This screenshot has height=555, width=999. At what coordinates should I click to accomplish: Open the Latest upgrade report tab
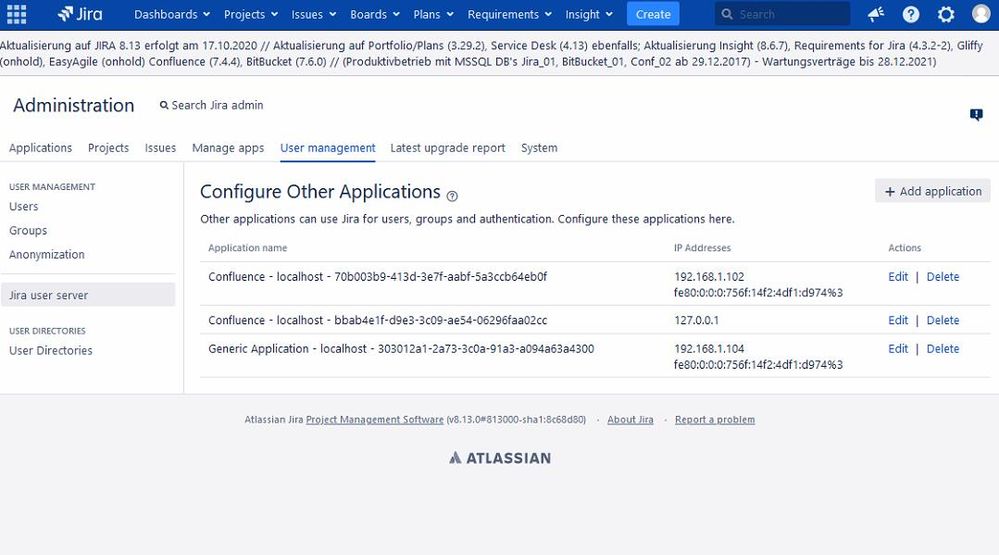(x=448, y=148)
